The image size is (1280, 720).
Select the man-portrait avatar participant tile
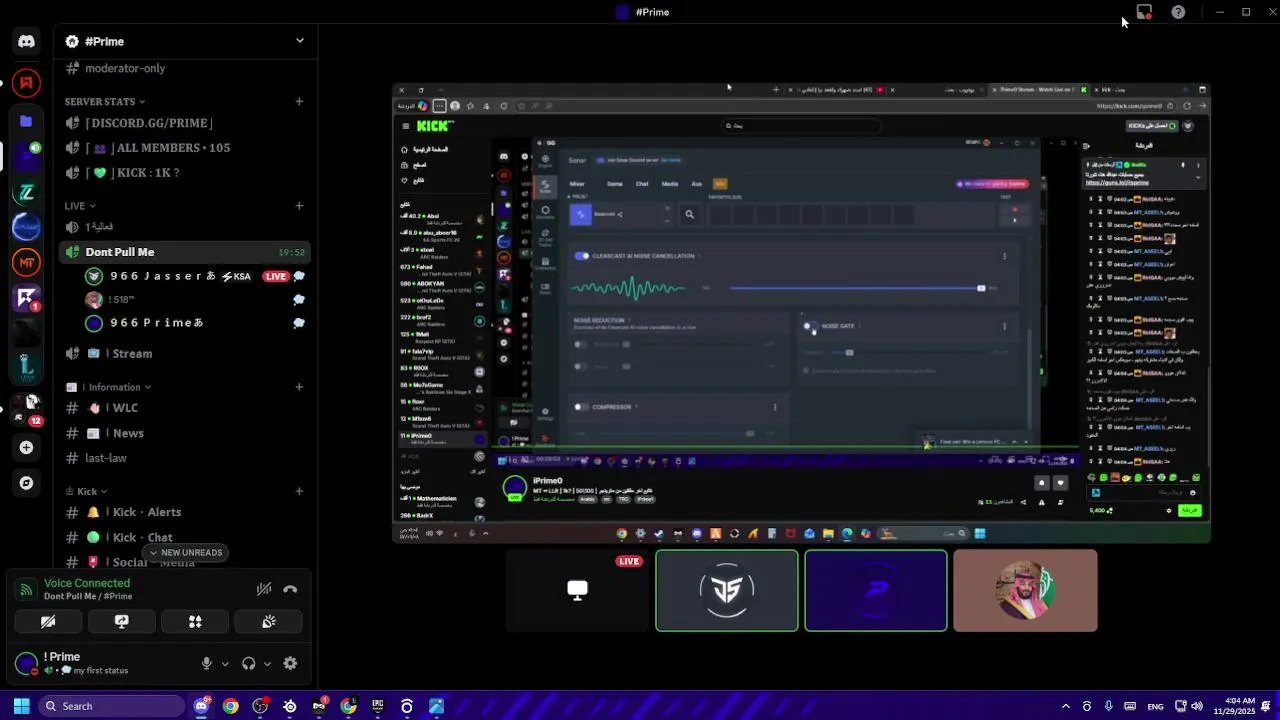[1025, 591]
